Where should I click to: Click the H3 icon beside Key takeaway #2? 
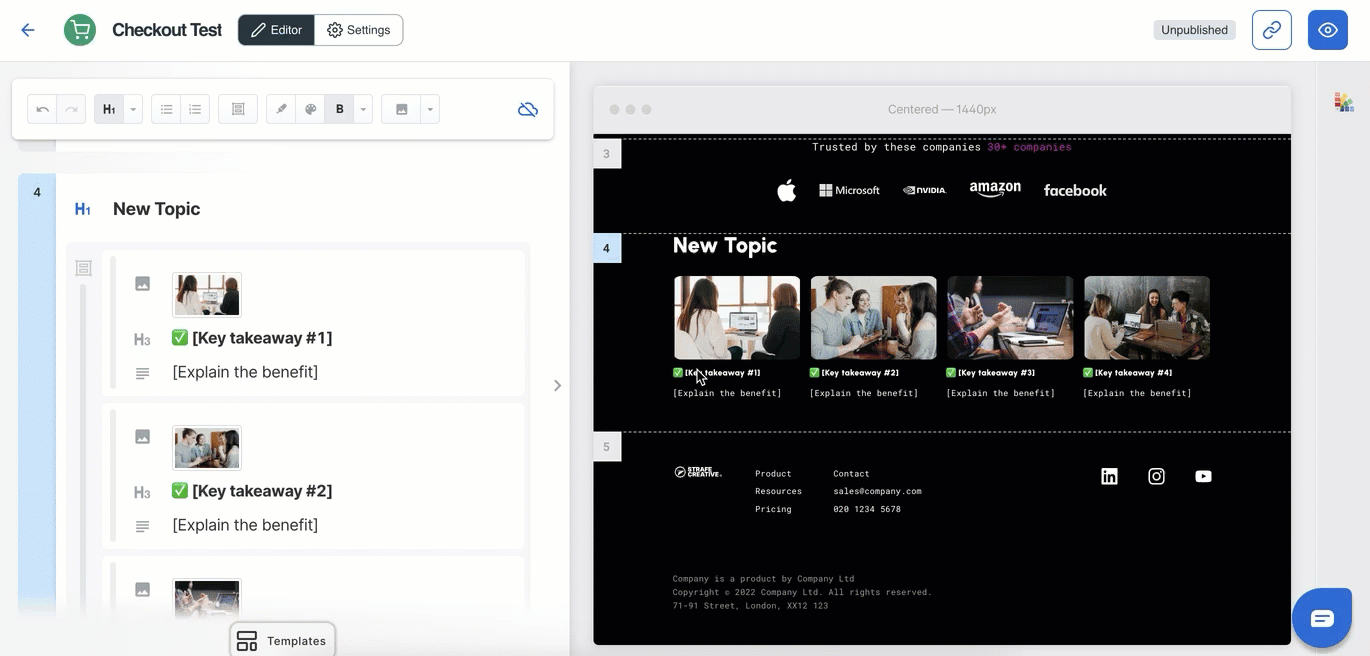click(142, 493)
